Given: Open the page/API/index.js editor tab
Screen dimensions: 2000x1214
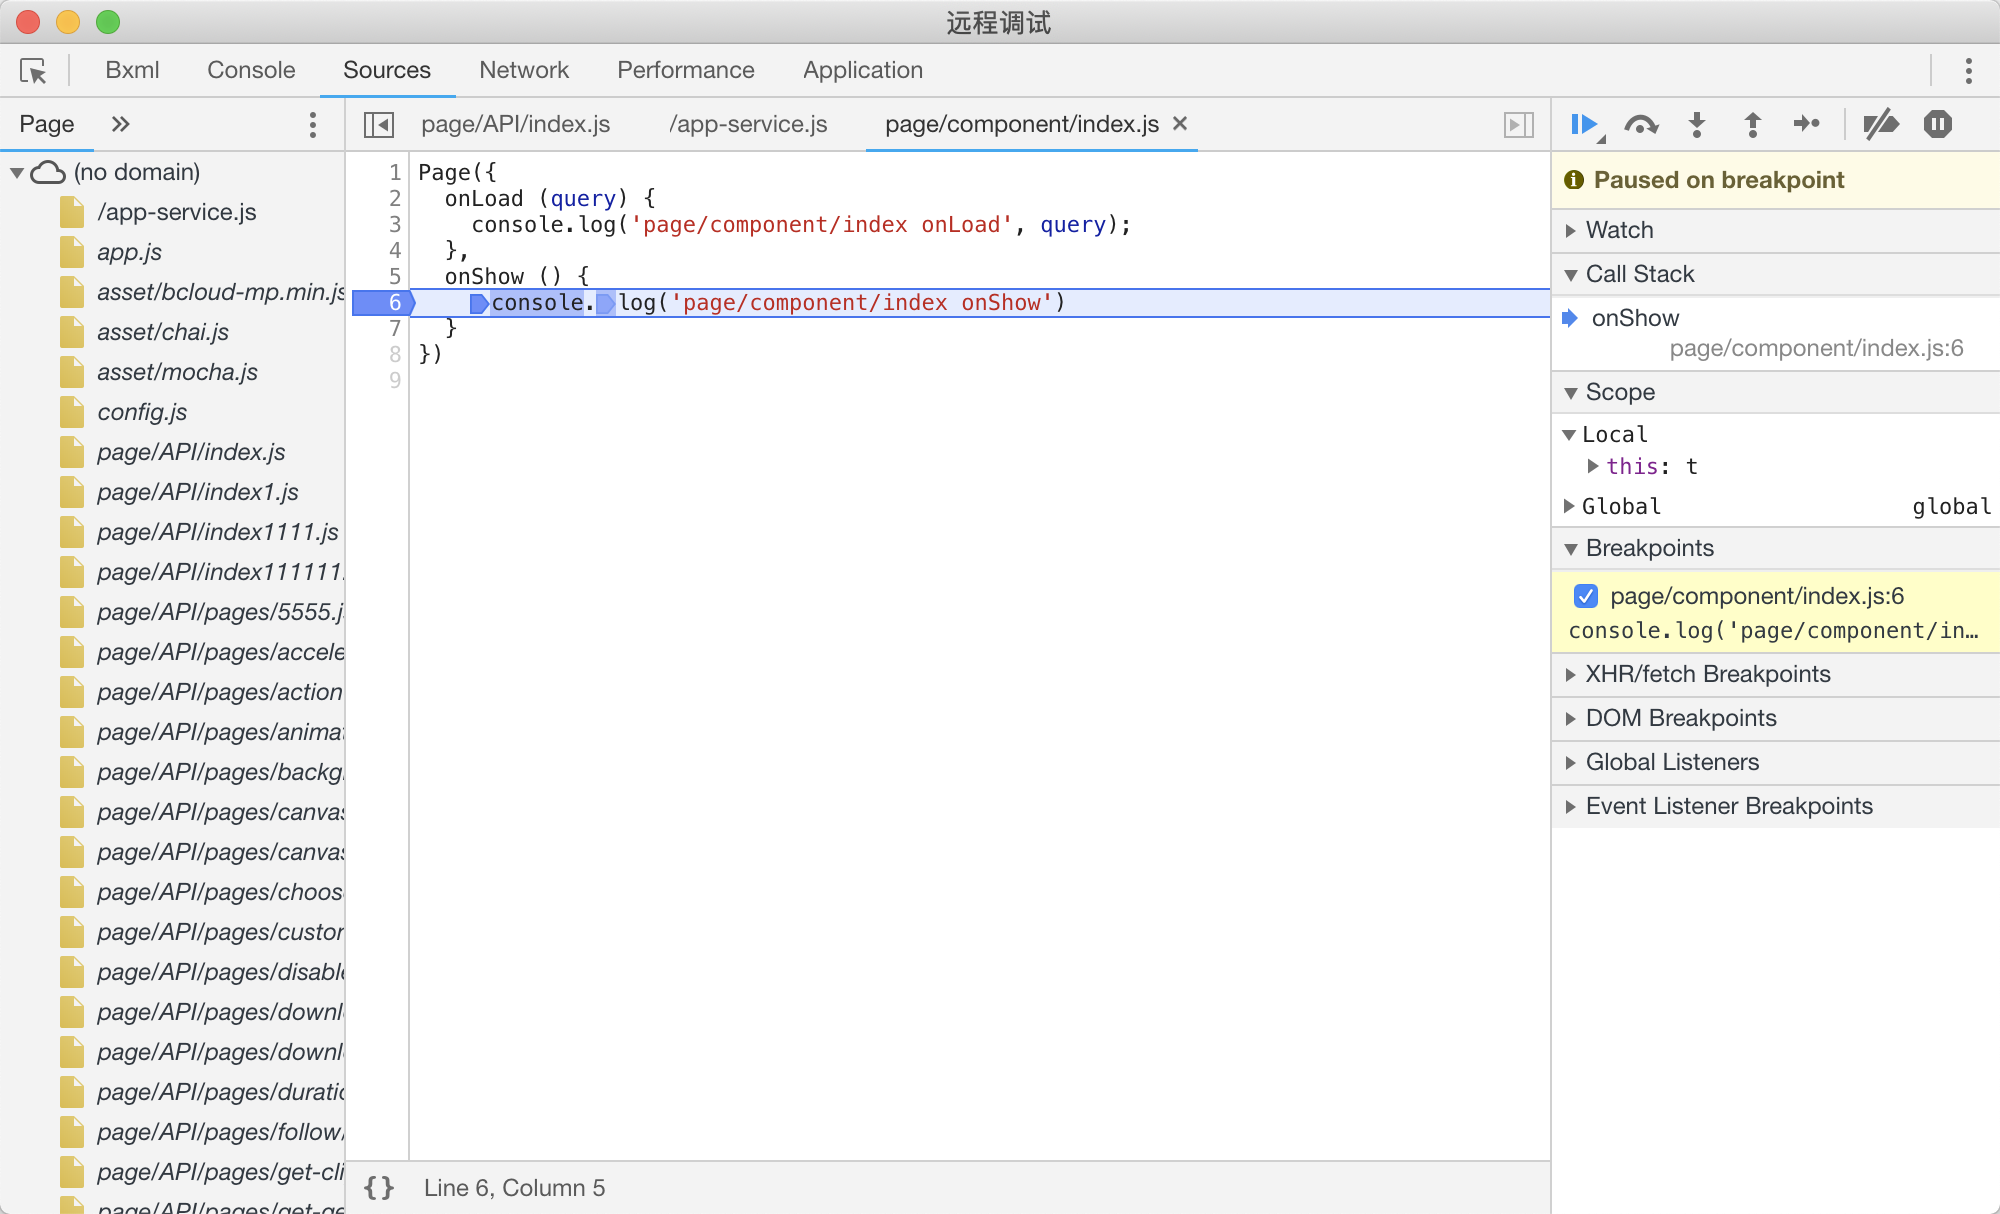Looking at the screenshot, I should tap(515, 124).
